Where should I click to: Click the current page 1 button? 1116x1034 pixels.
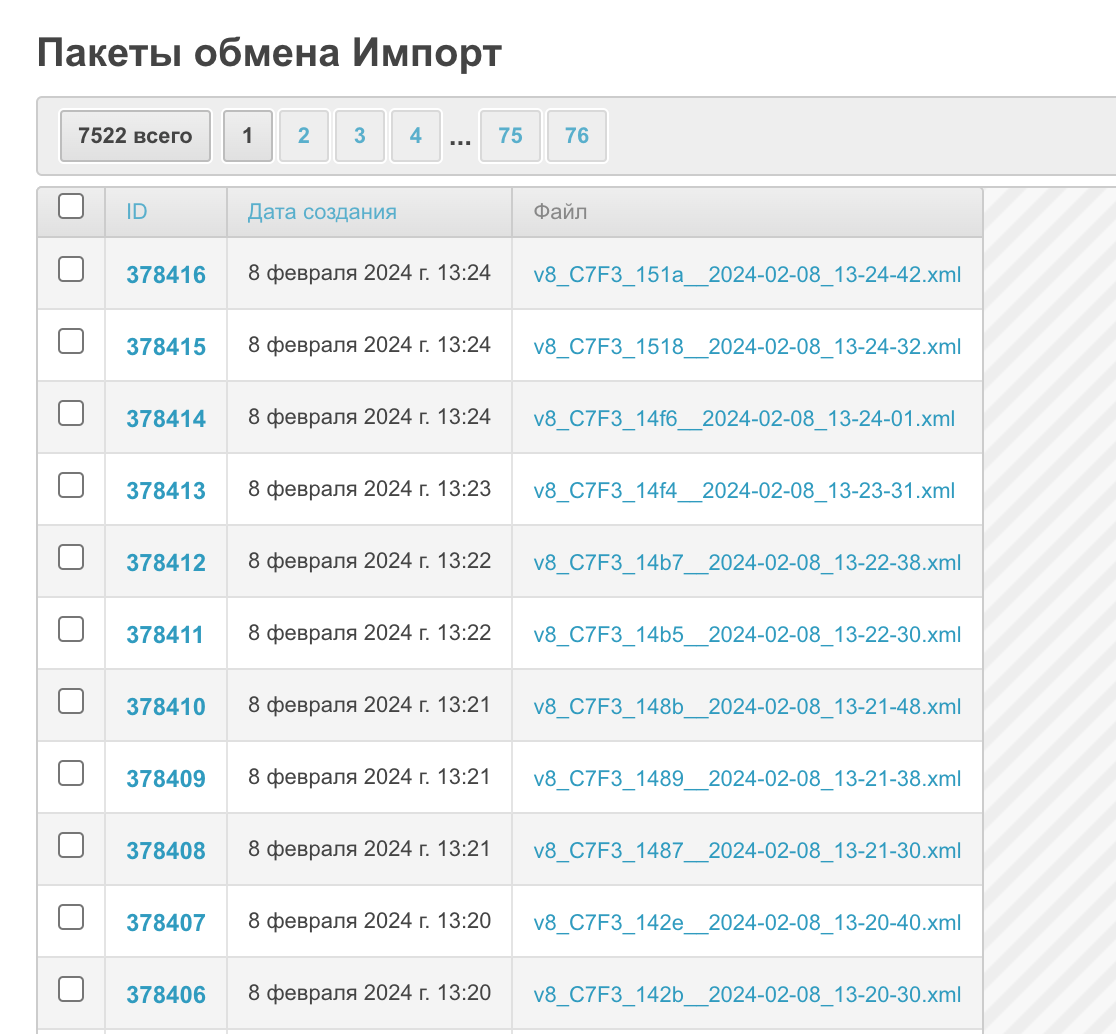[248, 136]
